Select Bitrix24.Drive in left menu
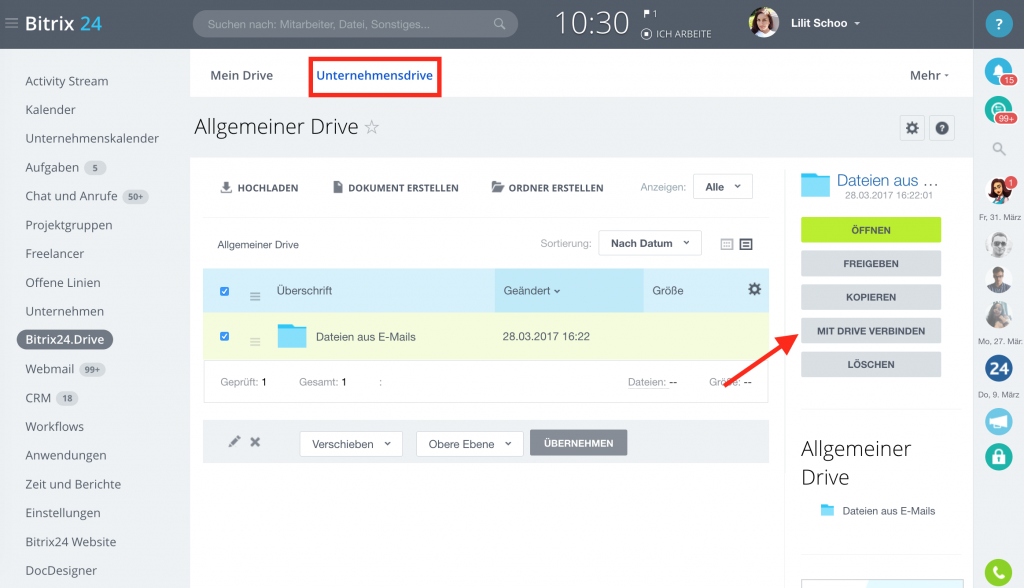The height and width of the screenshot is (588, 1024). [x=65, y=340]
